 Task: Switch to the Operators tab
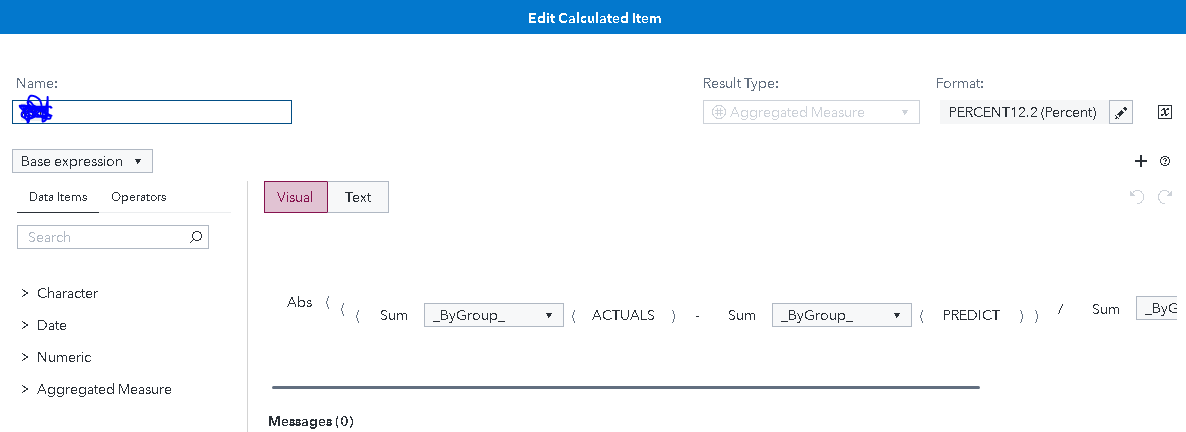tap(139, 197)
